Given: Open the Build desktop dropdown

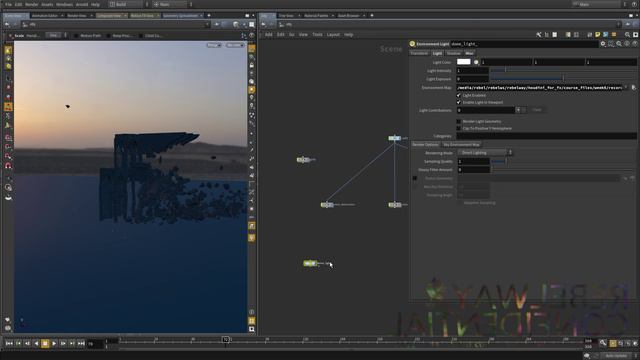Looking at the screenshot, I should coord(129,4).
